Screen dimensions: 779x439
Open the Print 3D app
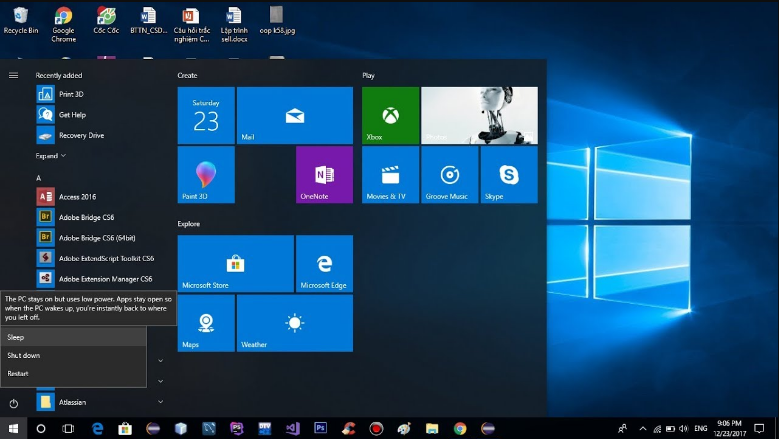click(x=99, y=94)
